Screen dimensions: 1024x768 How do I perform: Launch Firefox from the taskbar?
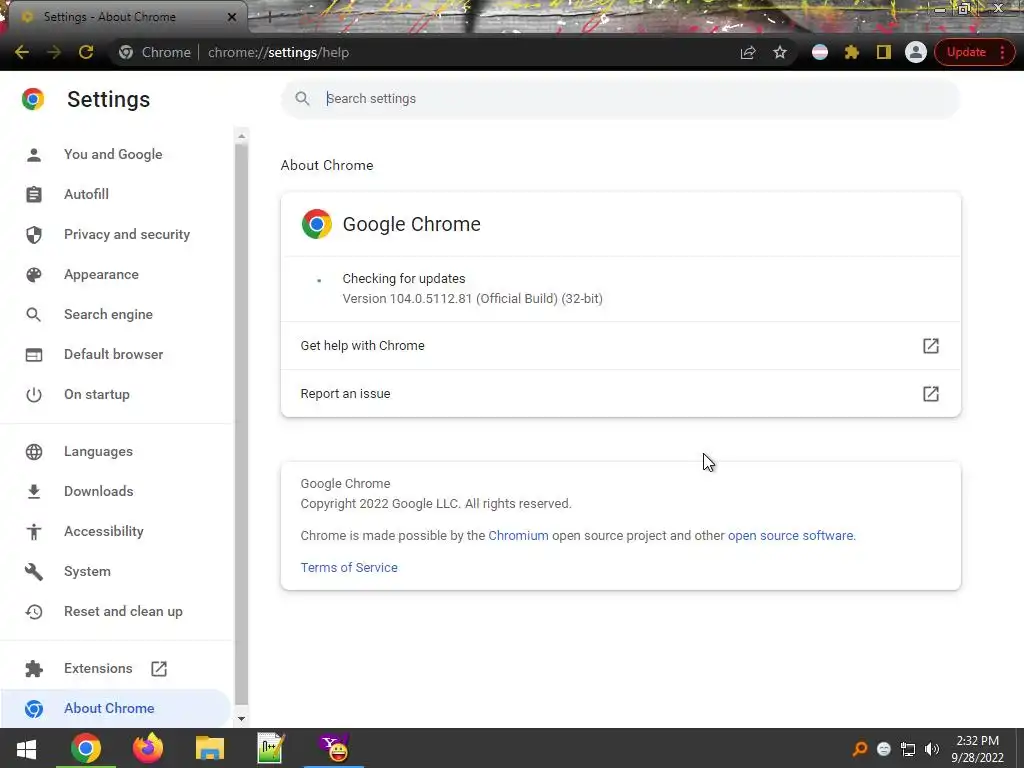point(148,748)
